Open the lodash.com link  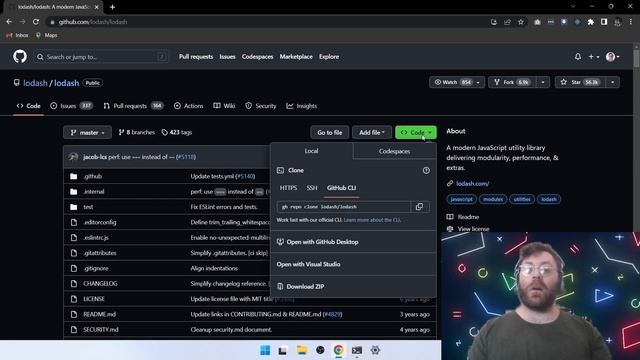472,183
